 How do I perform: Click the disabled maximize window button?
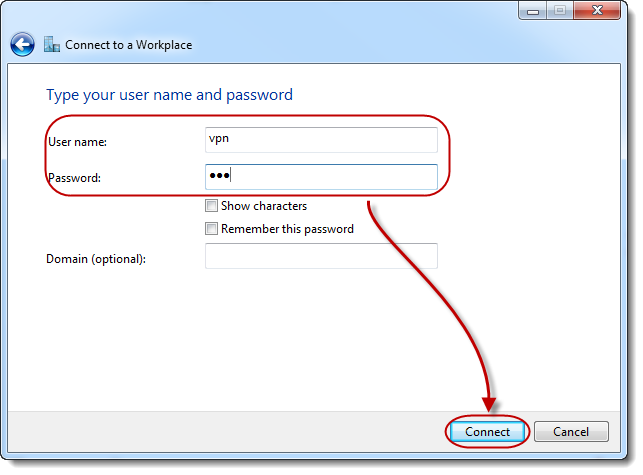[559, 10]
